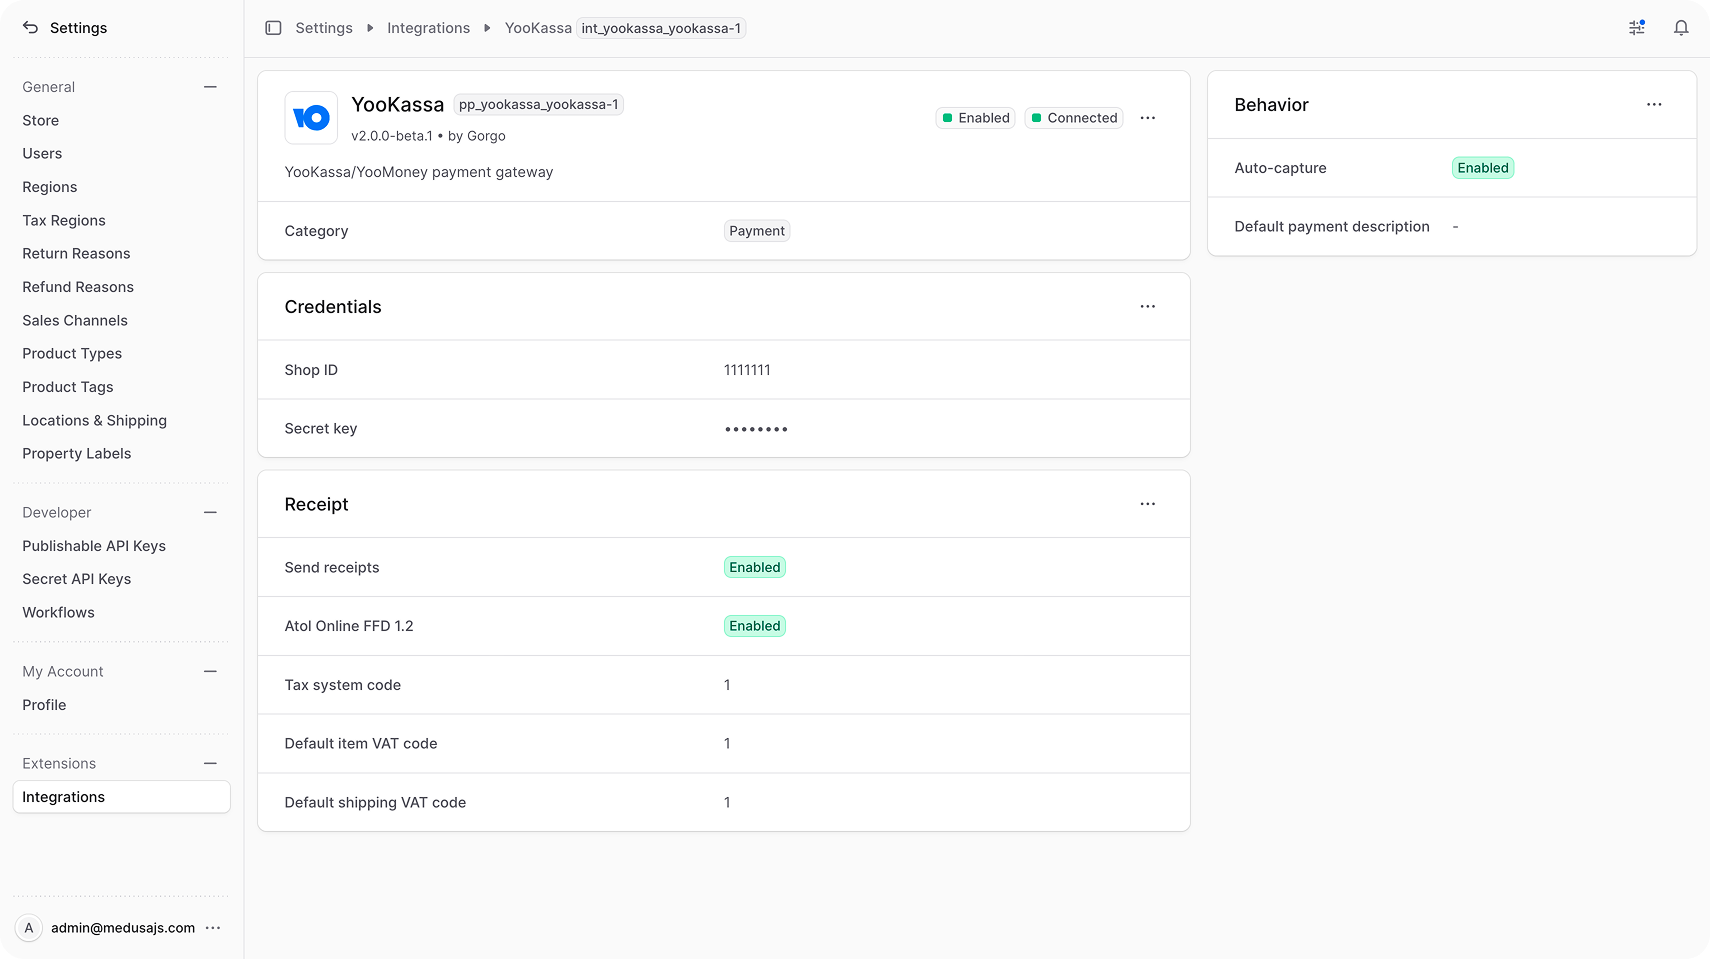Click Send receipts Enabled badge
The height and width of the screenshot is (959, 1710).
[x=755, y=568]
